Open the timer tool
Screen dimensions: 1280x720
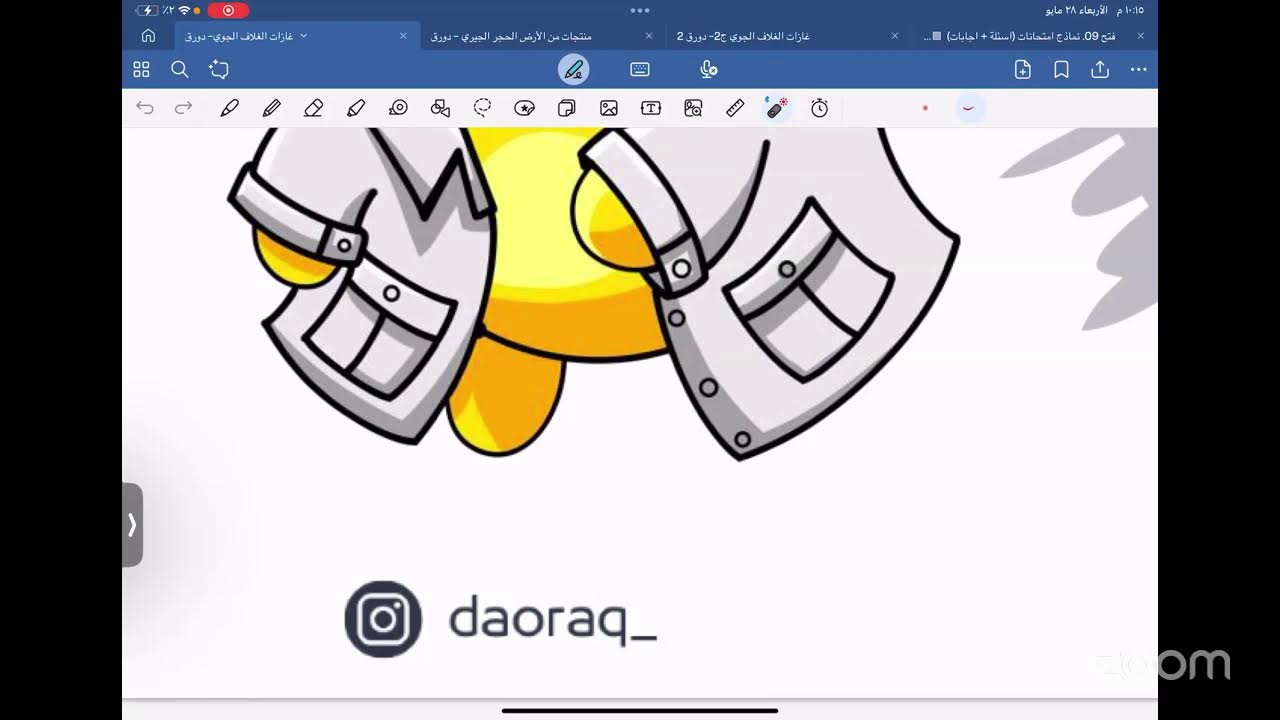820,108
